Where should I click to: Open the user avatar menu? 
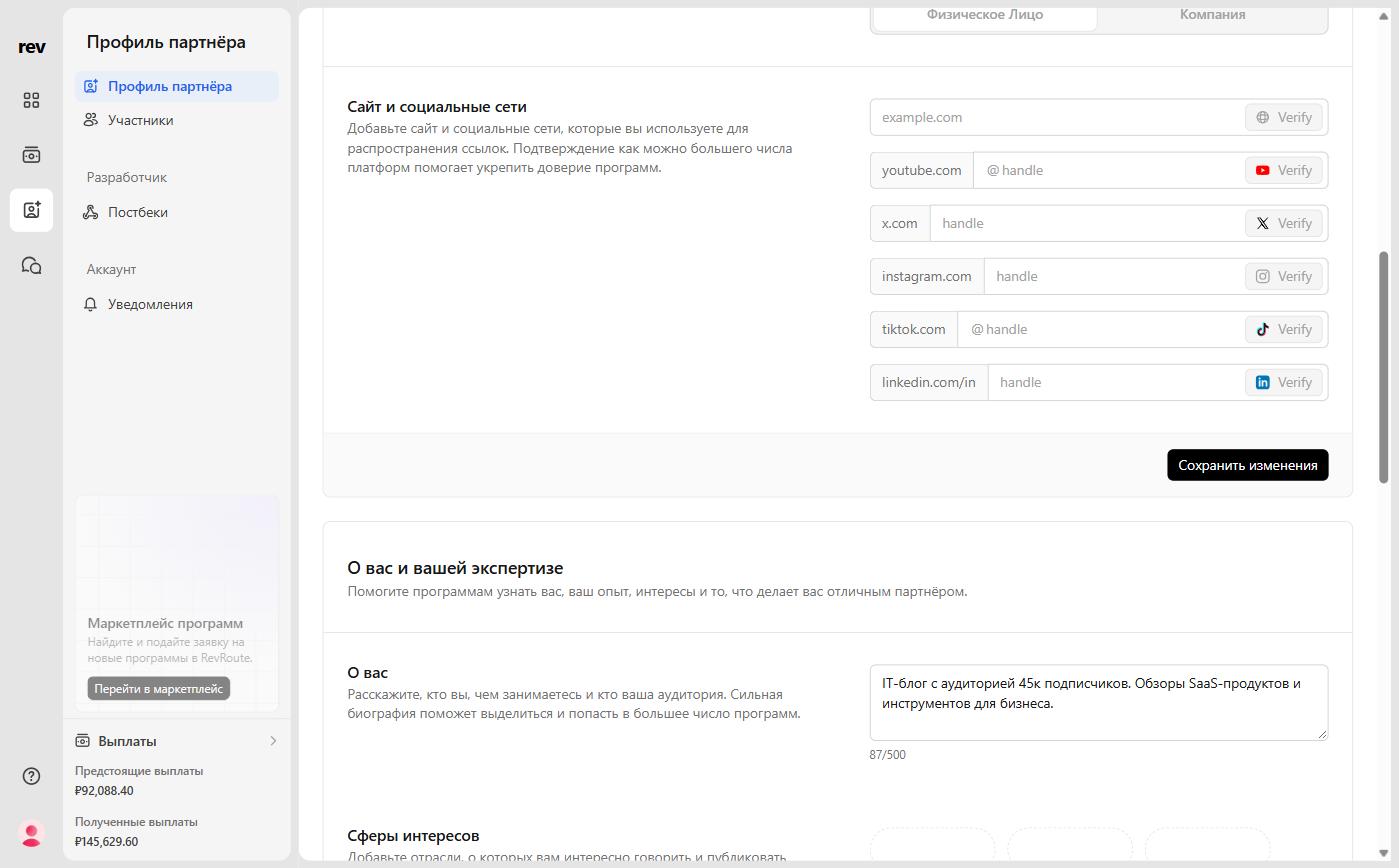click(32, 834)
